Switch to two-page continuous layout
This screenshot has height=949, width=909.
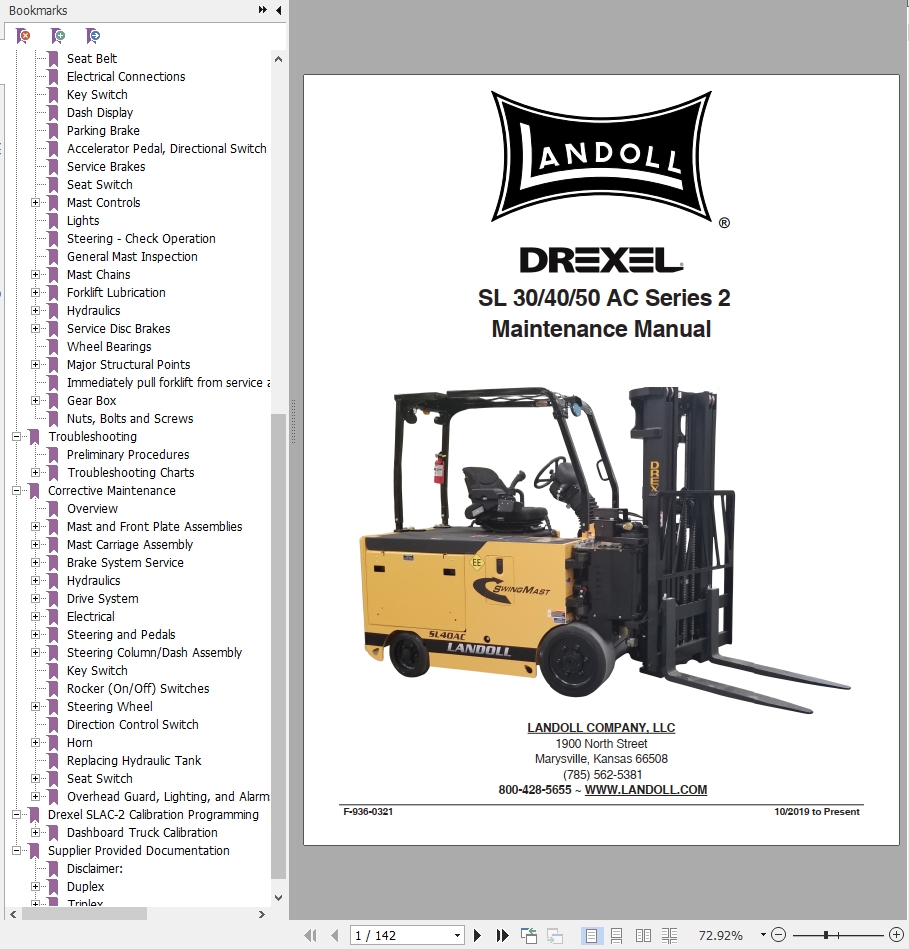(669, 936)
